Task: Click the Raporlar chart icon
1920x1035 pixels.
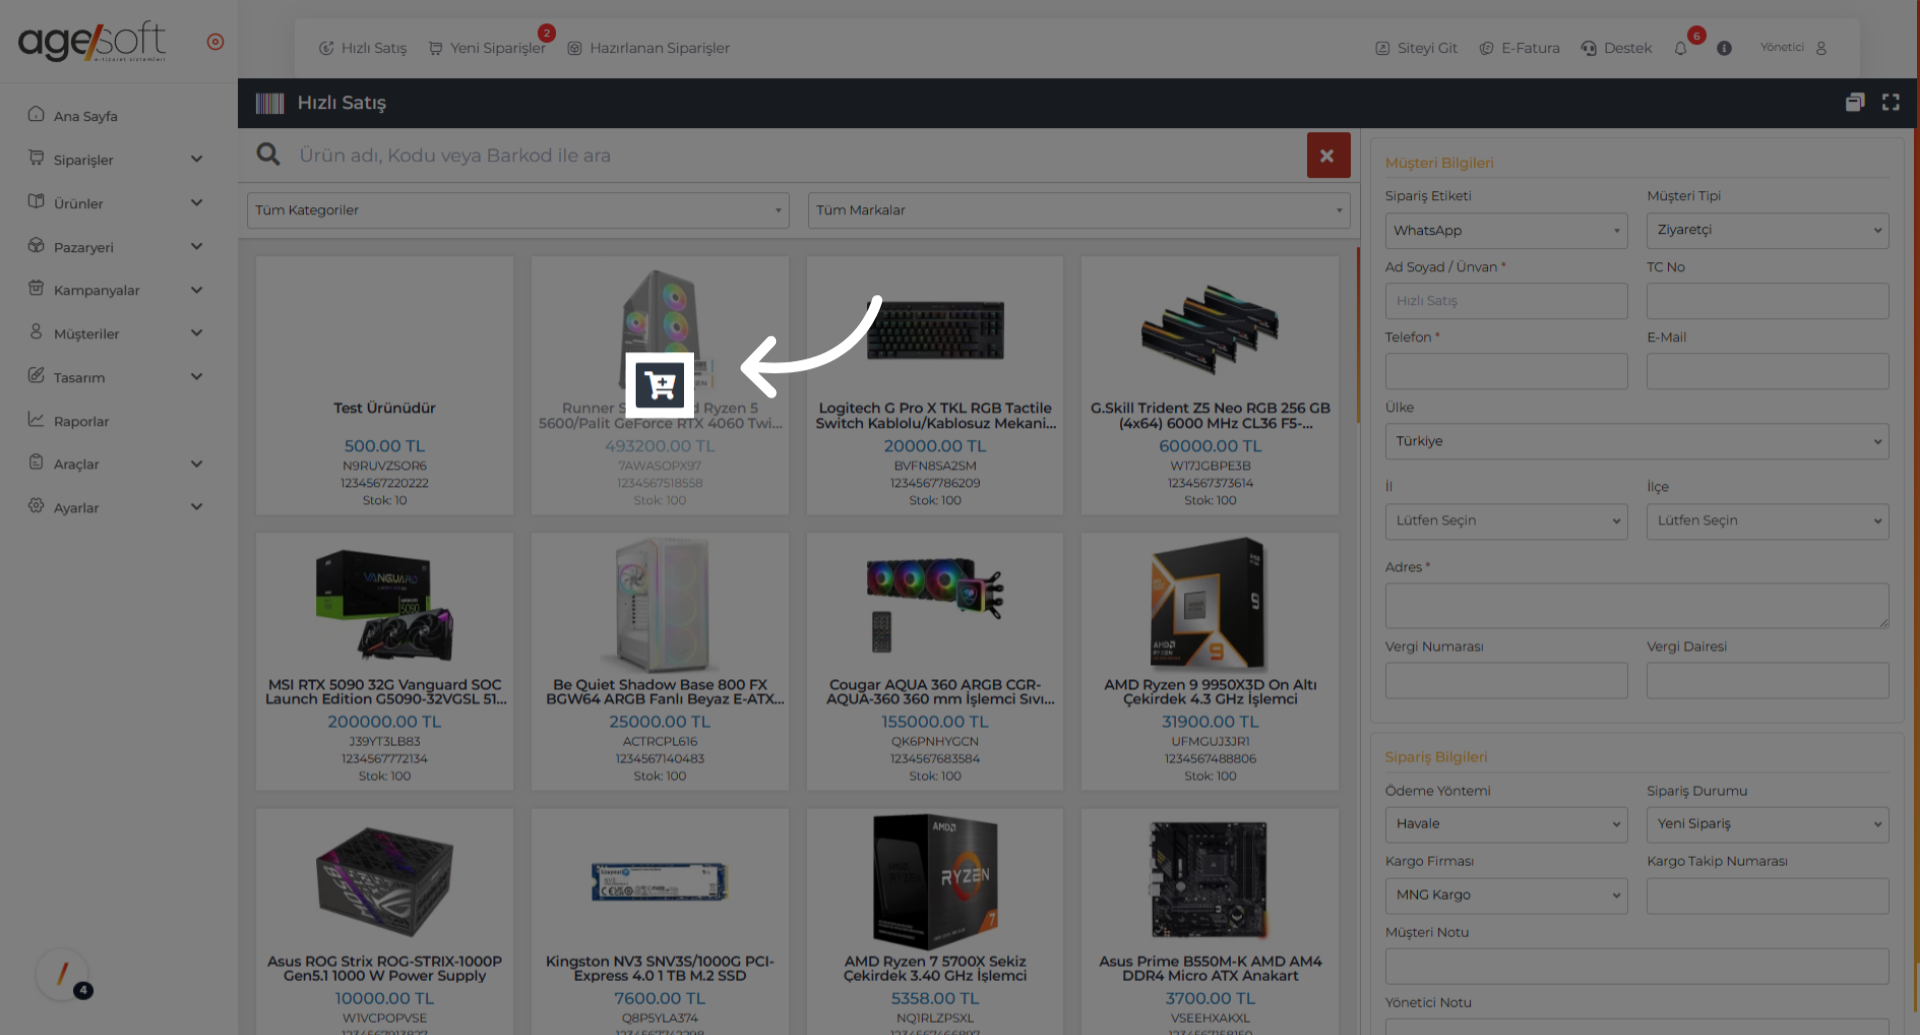Action: pyautogui.click(x=36, y=419)
